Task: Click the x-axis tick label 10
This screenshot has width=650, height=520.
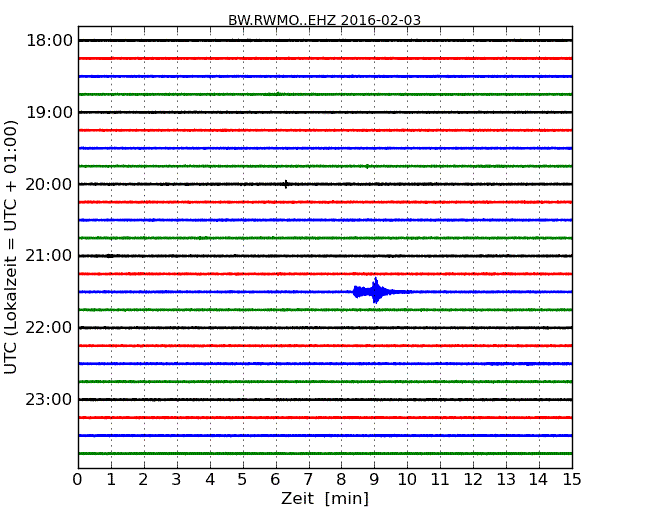Action: (x=407, y=480)
